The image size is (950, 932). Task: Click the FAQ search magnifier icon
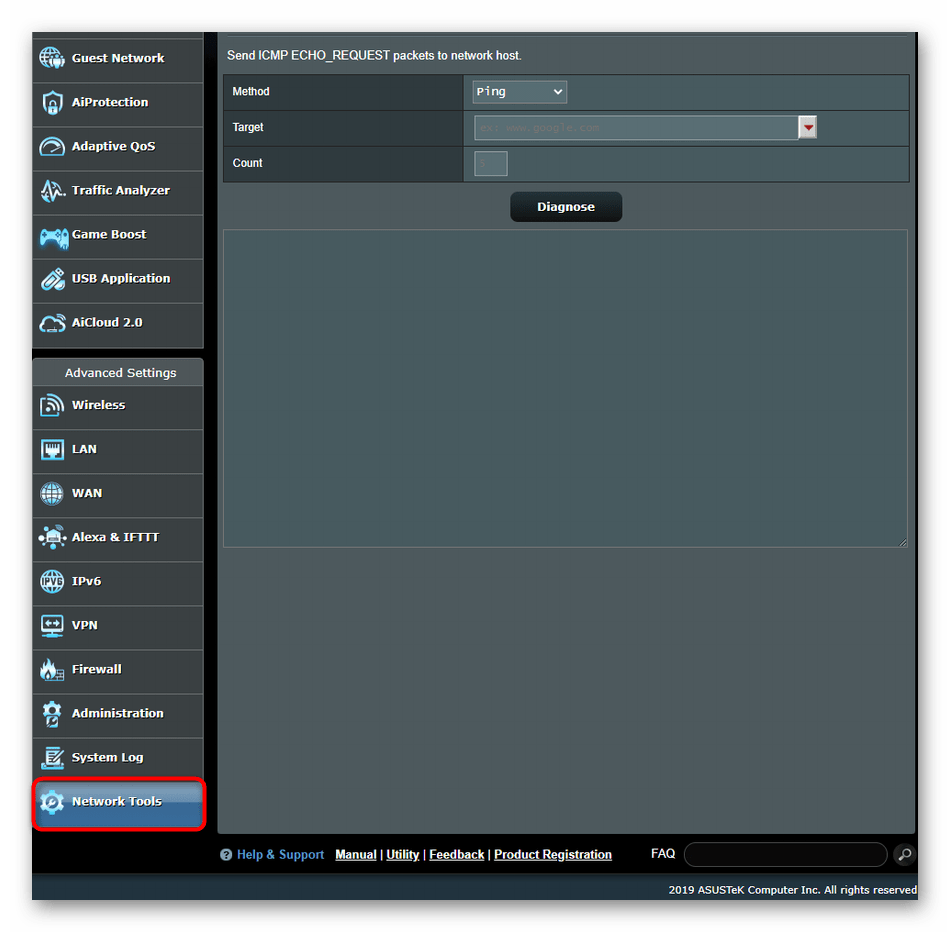pos(905,854)
